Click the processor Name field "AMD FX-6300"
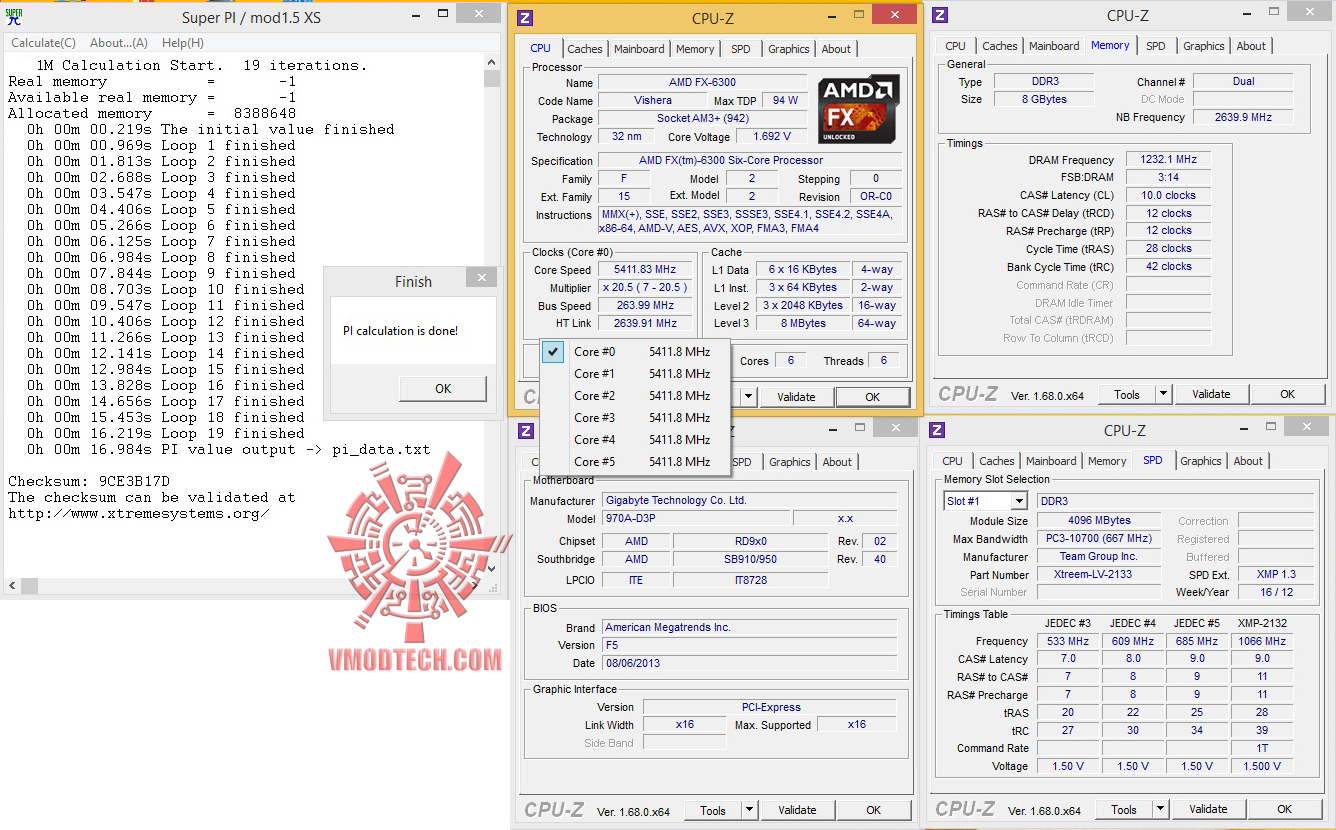Viewport: 1336px width, 830px height. (x=701, y=82)
